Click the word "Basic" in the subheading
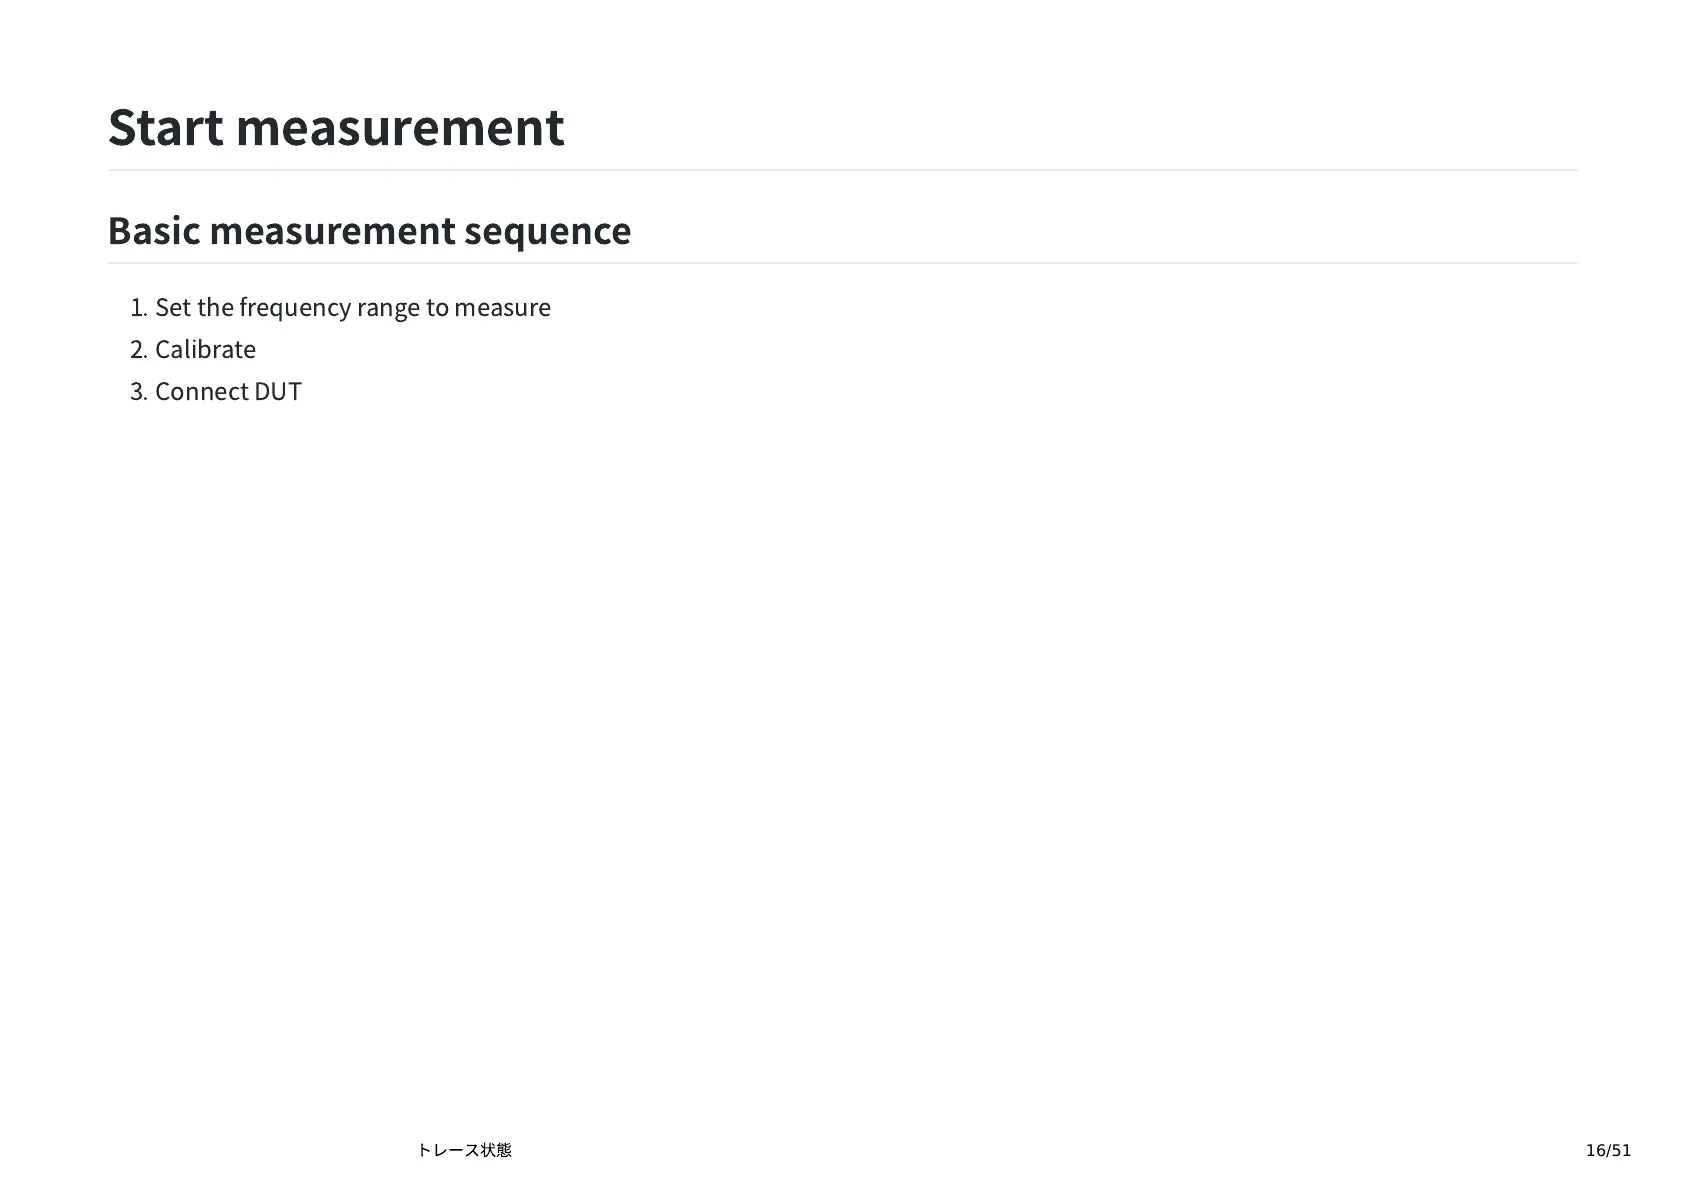Image resolution: width=1684 pixels, height=1190 pixels. coord(154,231)
